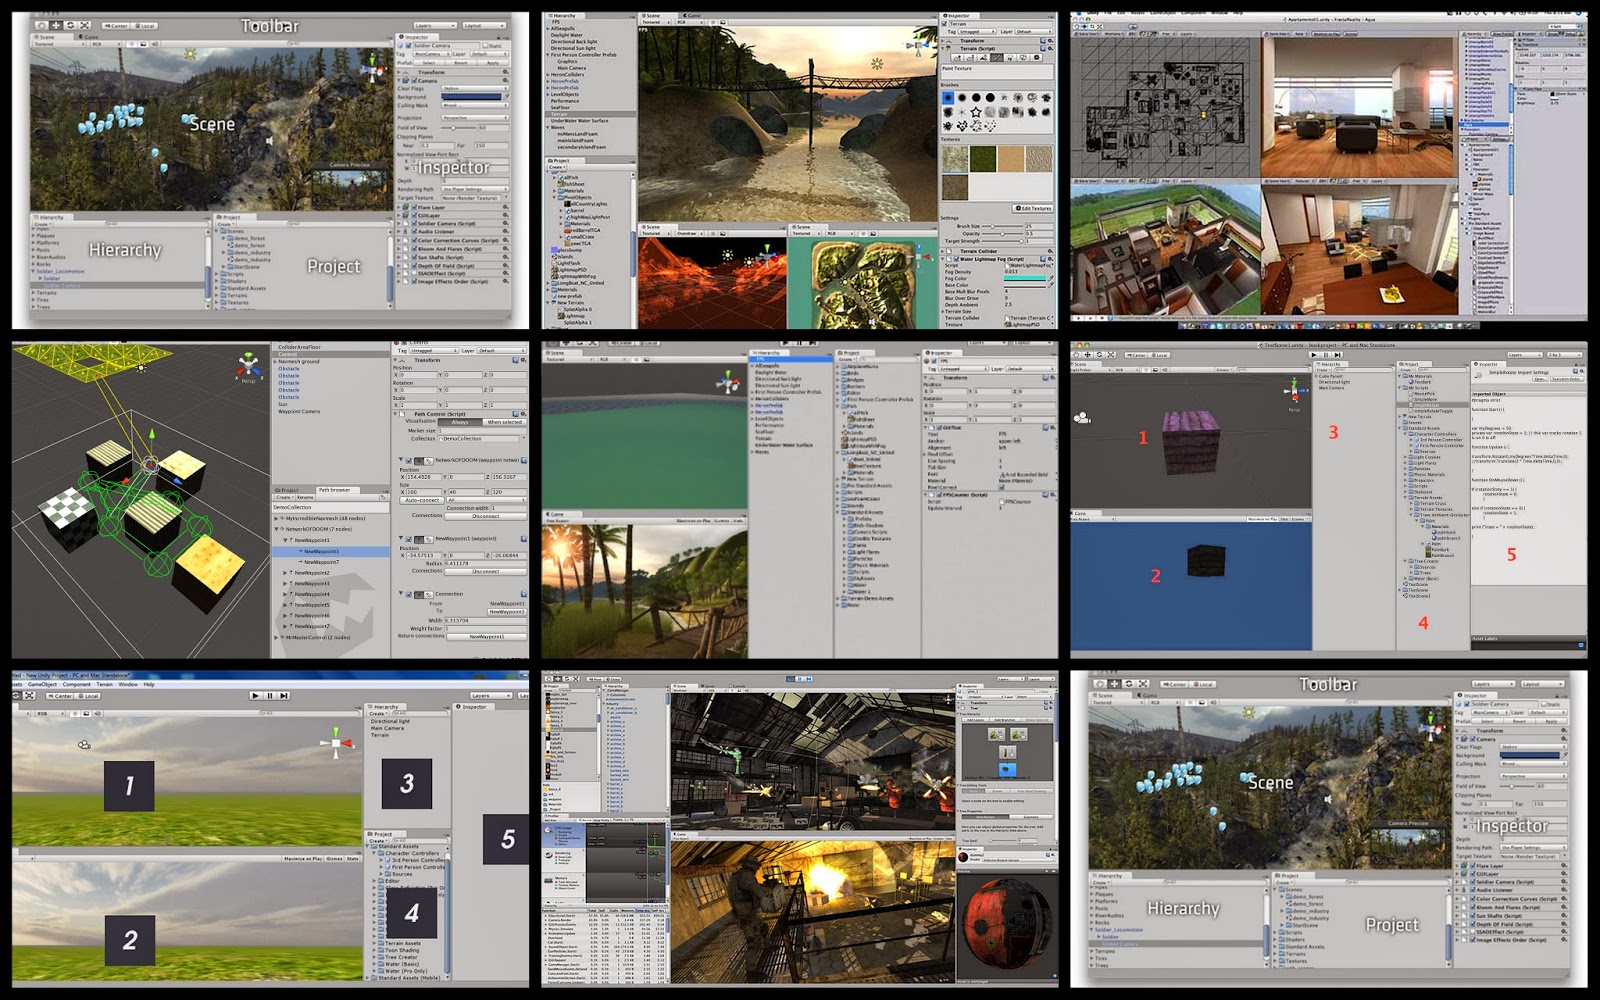The image size is (1600, 1000).
Task: Click Center pivot button in New Unity Project
Action: [x=59, y=696]
